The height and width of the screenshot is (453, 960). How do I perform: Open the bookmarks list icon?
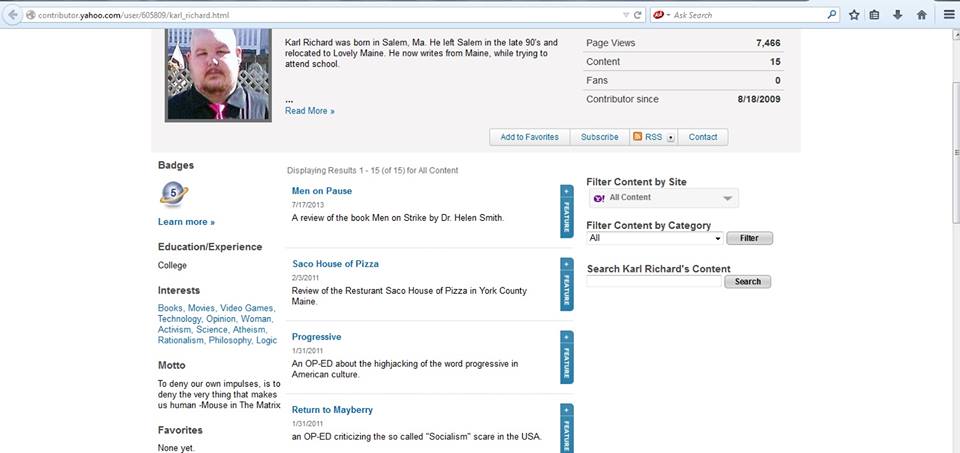point(874,15)
